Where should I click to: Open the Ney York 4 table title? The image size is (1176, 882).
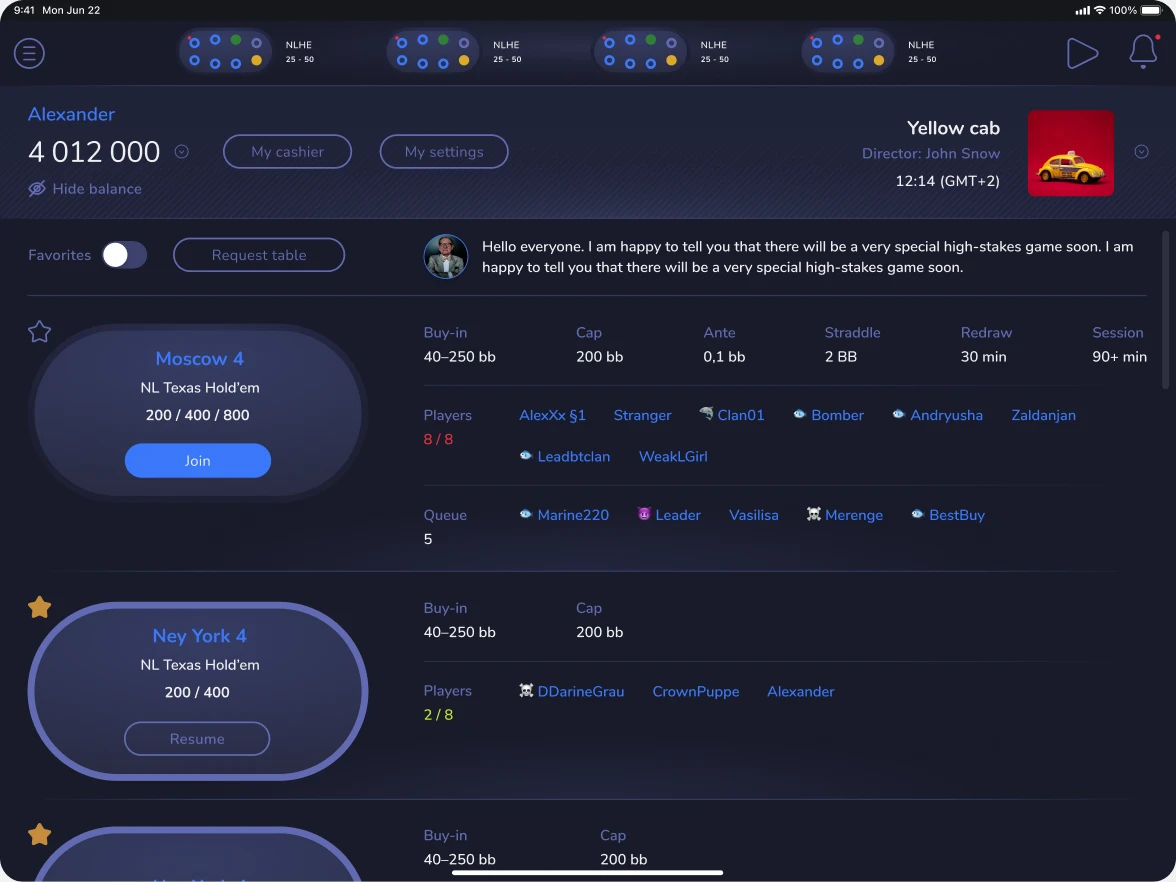click(x=200, y=636)
